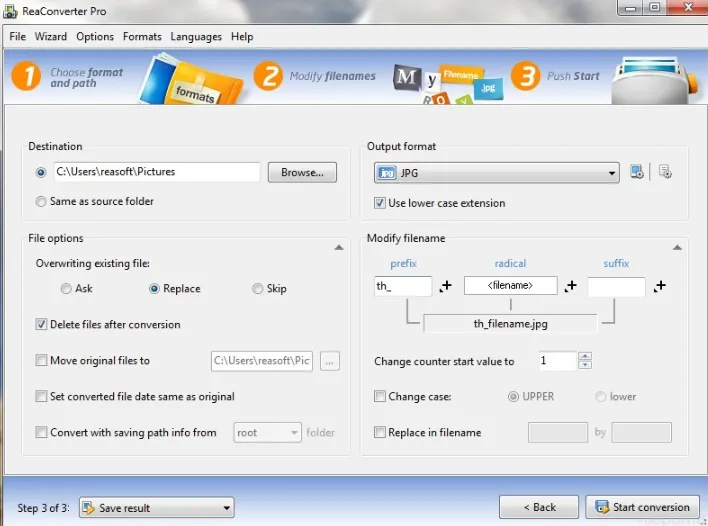Go to step 3 Push Start
Viewport: 708px width, 526px height.
click(555, 76)
